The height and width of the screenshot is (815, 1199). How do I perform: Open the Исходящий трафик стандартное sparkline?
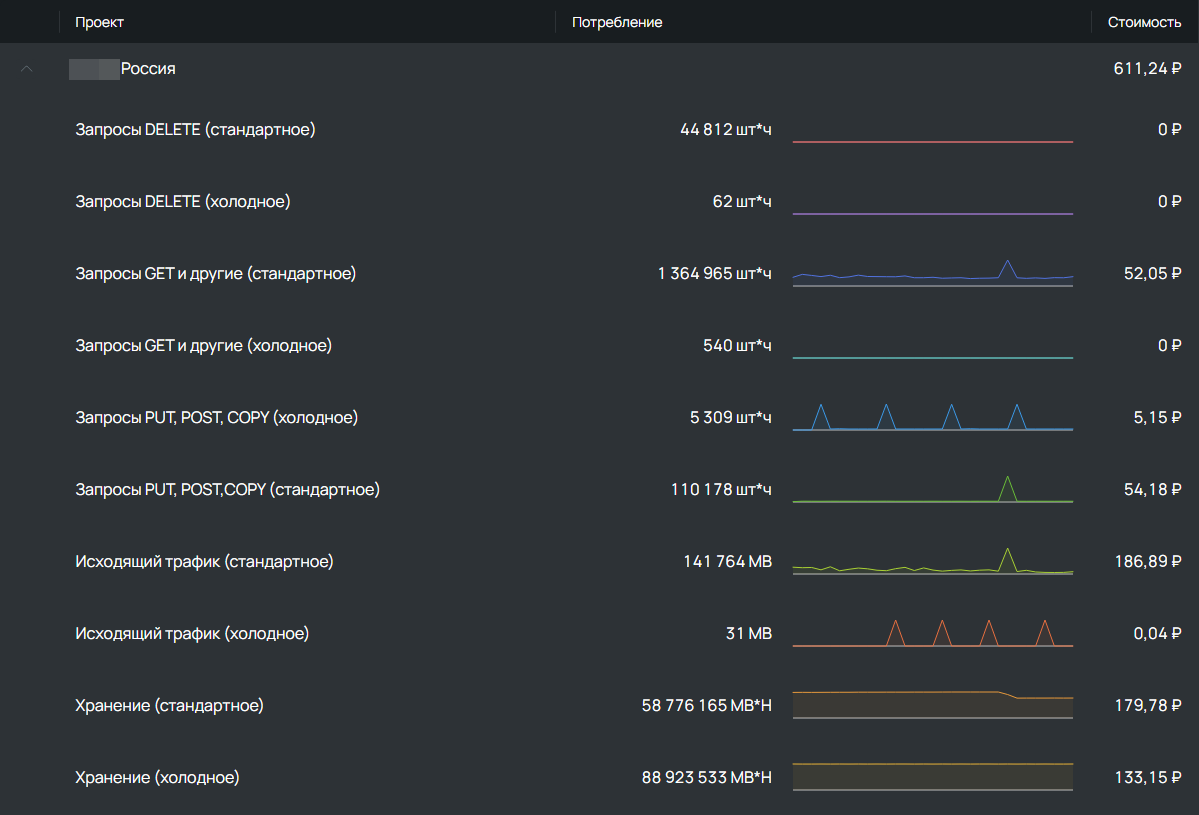pyautogui.click(x=932, y=560)
